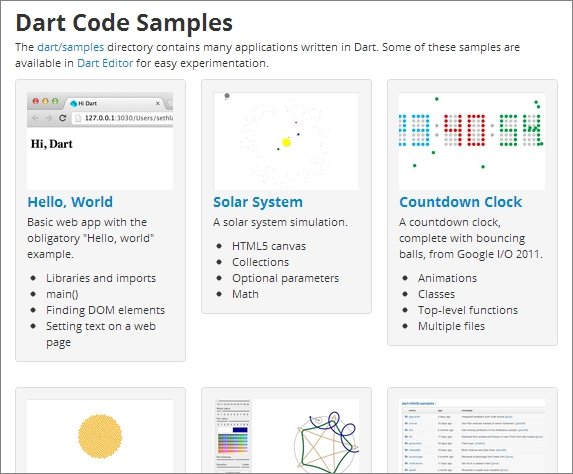Click the 127.0.0.1 address bar in screenshot
The image size is (573, 474).
[x=123, y=118]
